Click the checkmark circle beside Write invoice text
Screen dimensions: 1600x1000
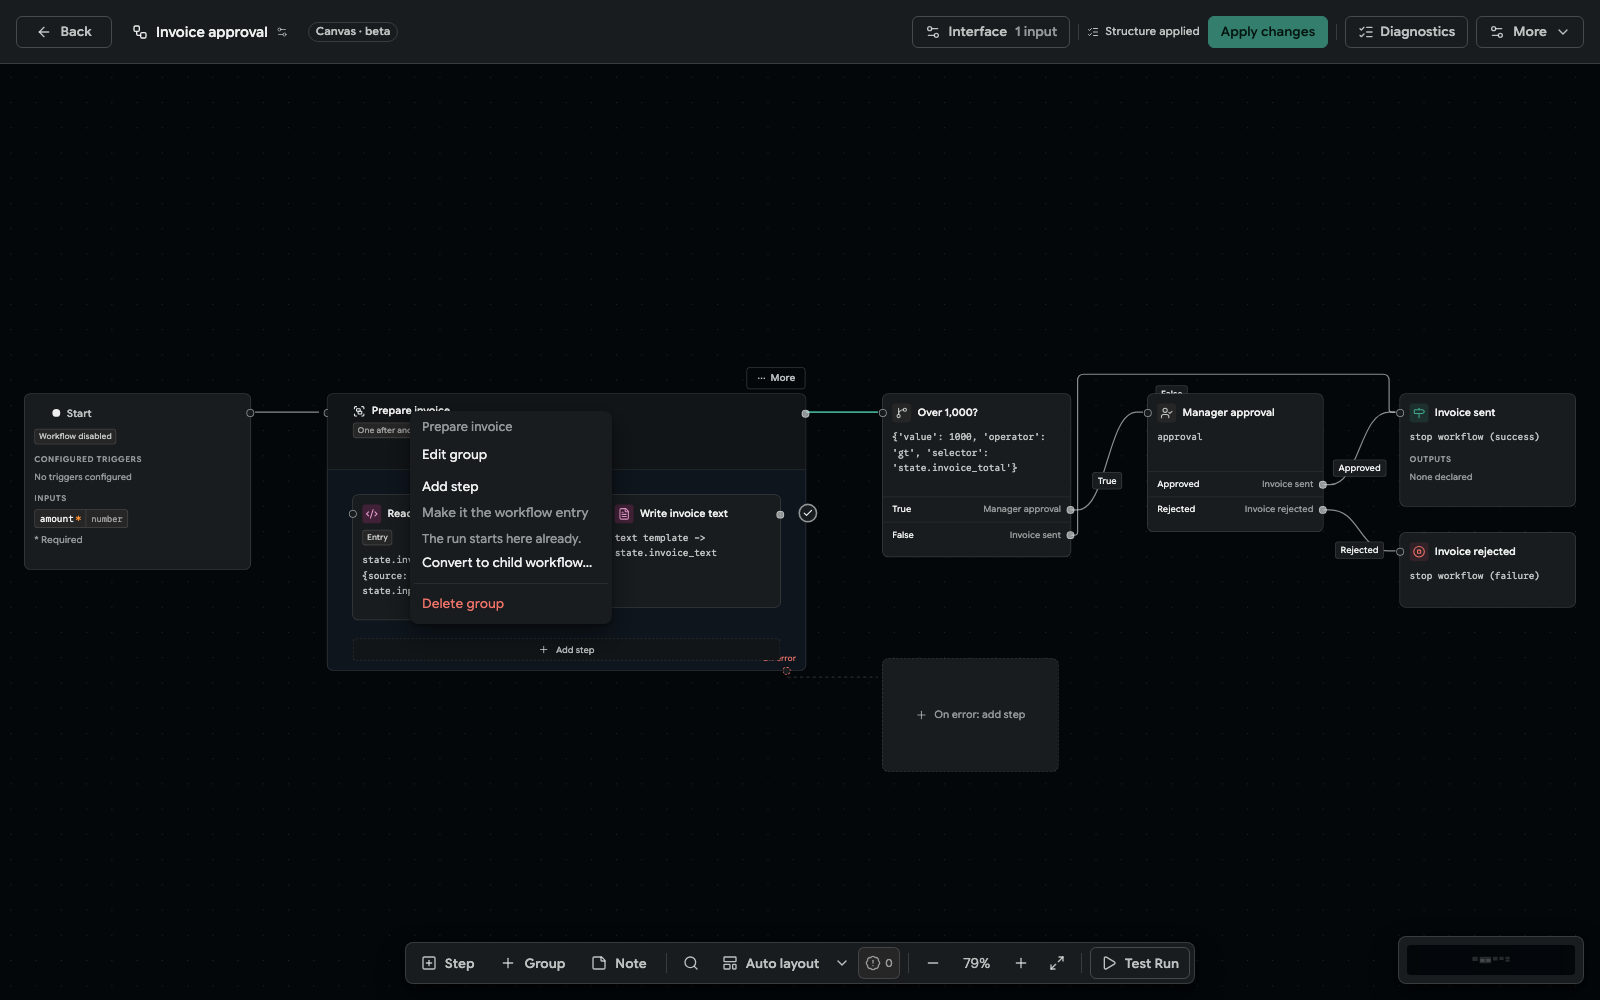[808, 513]
